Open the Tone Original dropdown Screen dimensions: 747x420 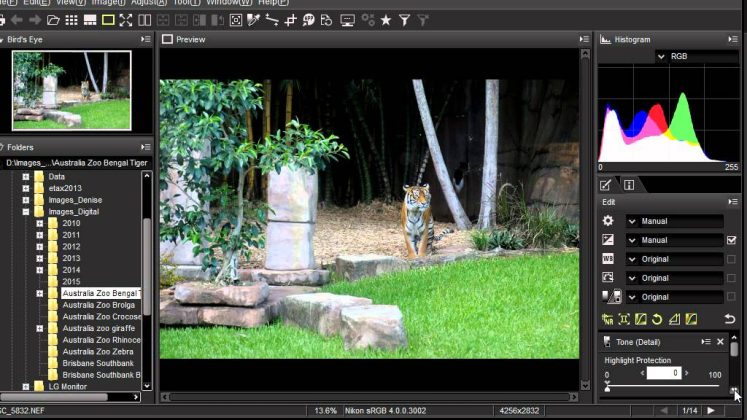675,297
